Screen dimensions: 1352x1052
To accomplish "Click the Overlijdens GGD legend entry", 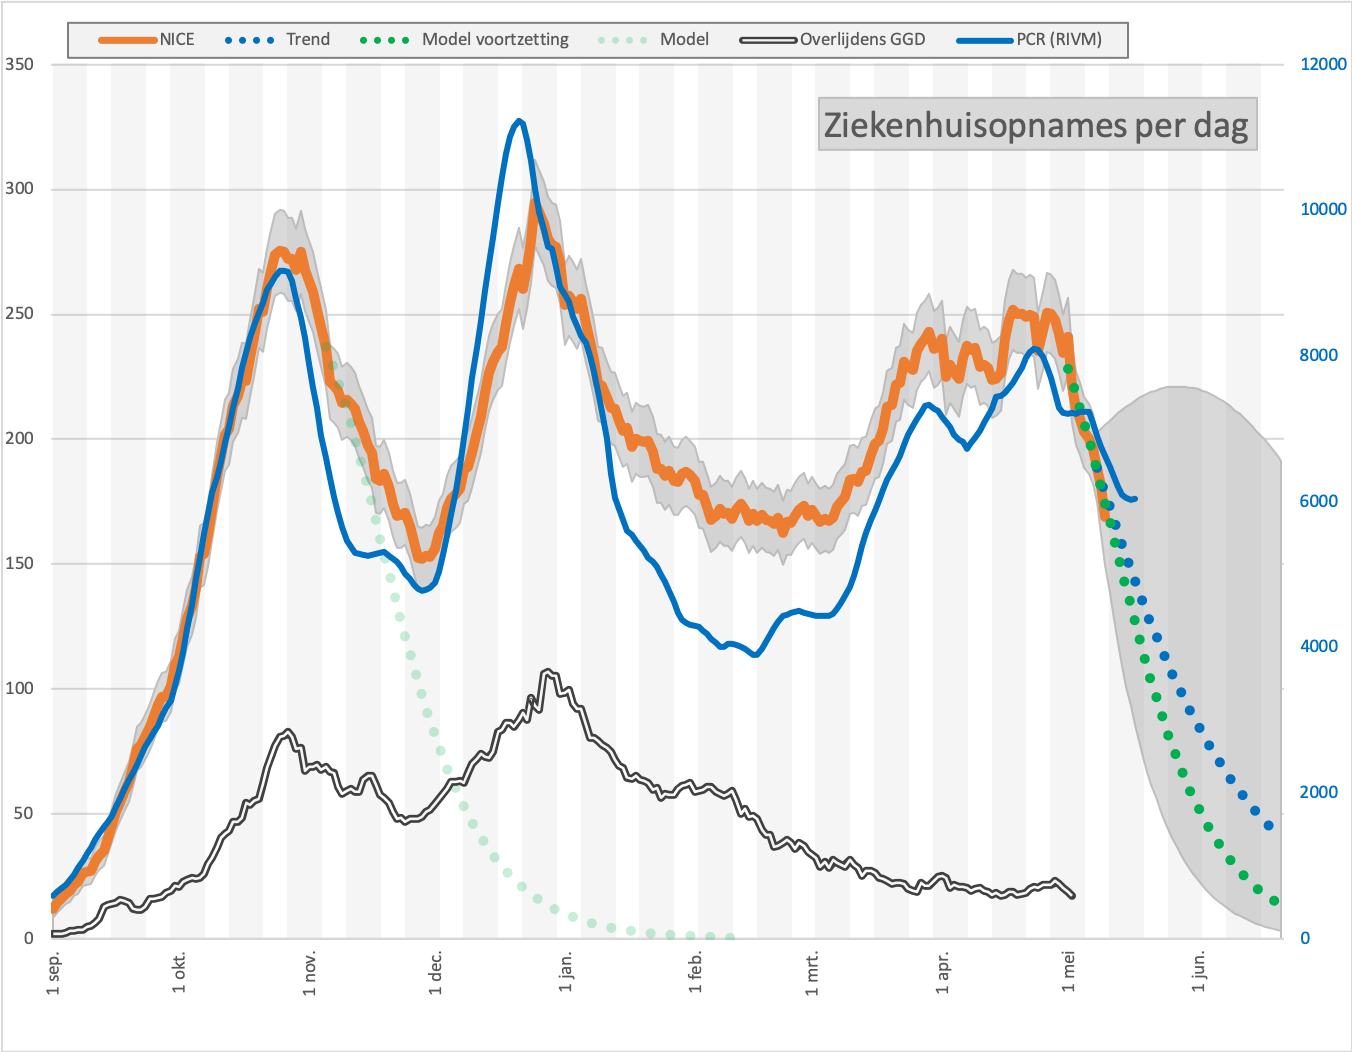I will (833, 40).
